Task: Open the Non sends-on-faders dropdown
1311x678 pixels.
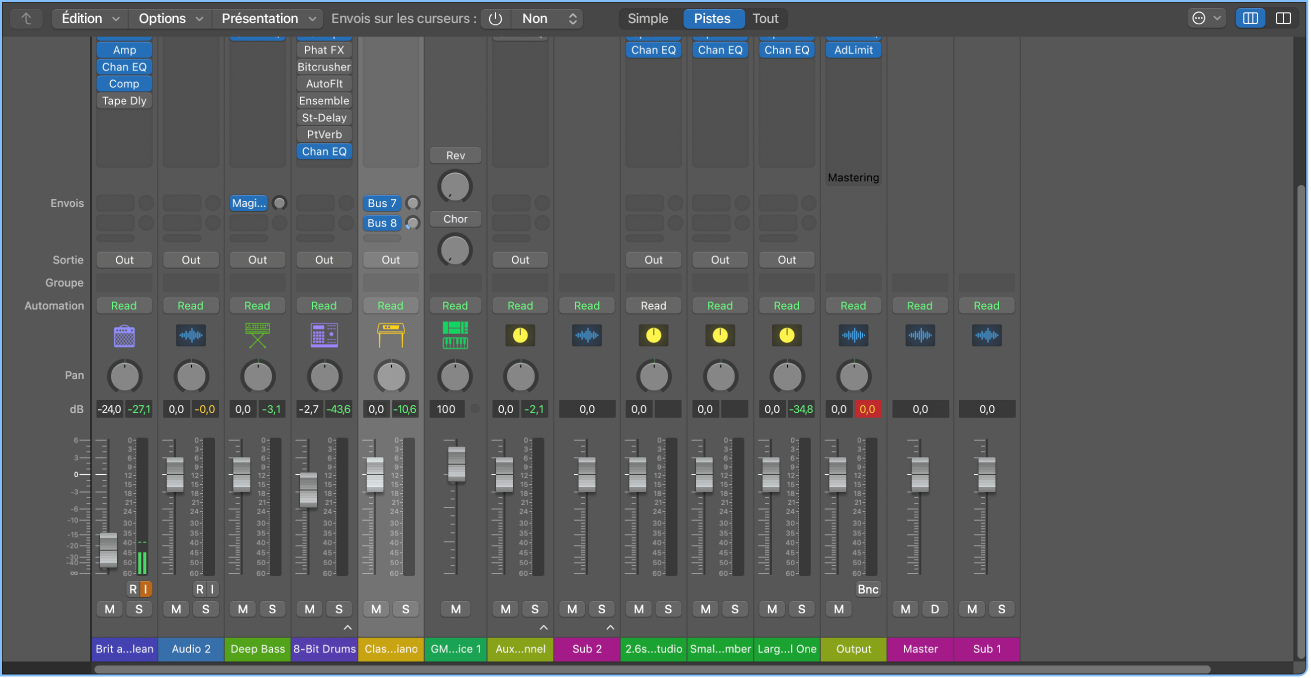Action: click(547, 18)
